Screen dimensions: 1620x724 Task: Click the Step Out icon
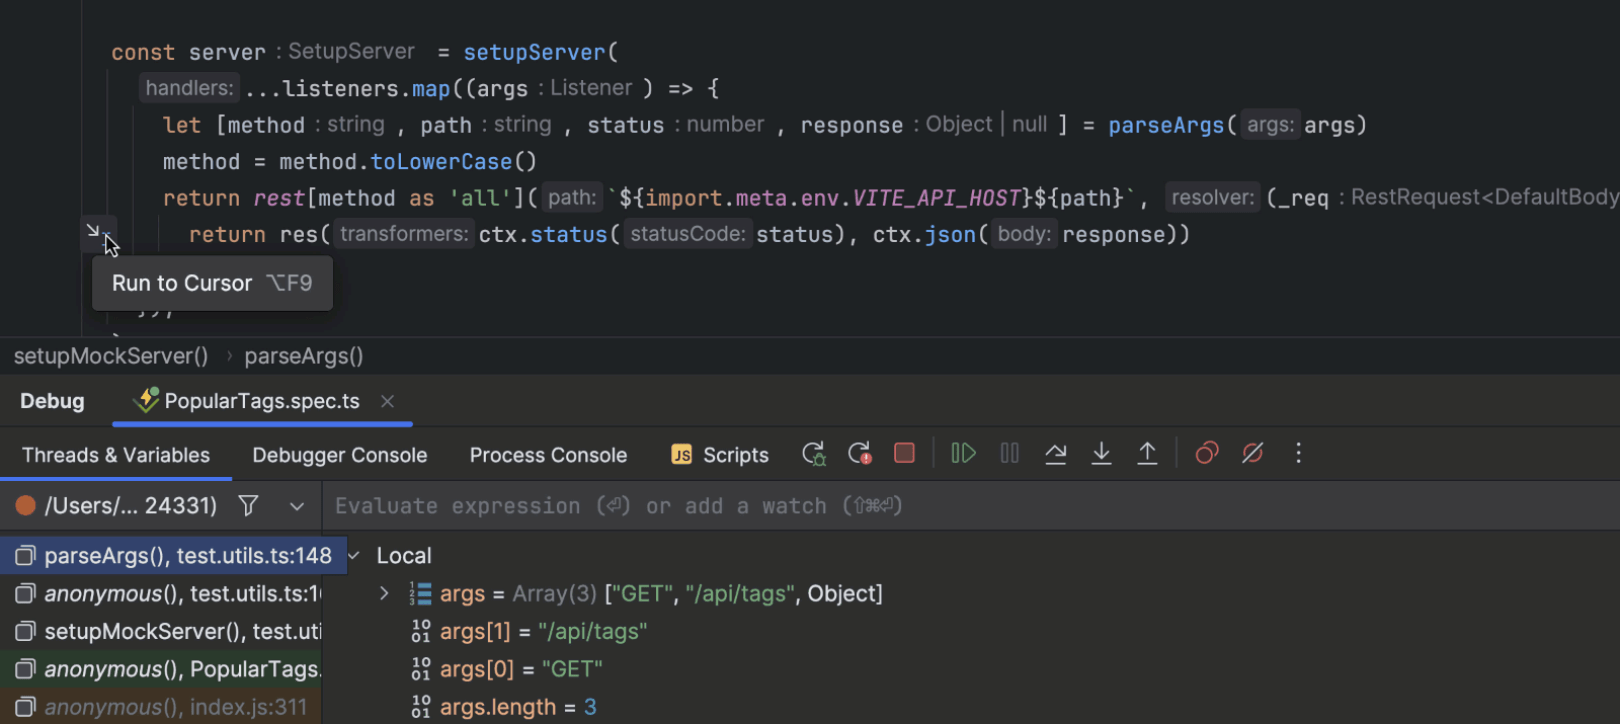pos(1147,454)
